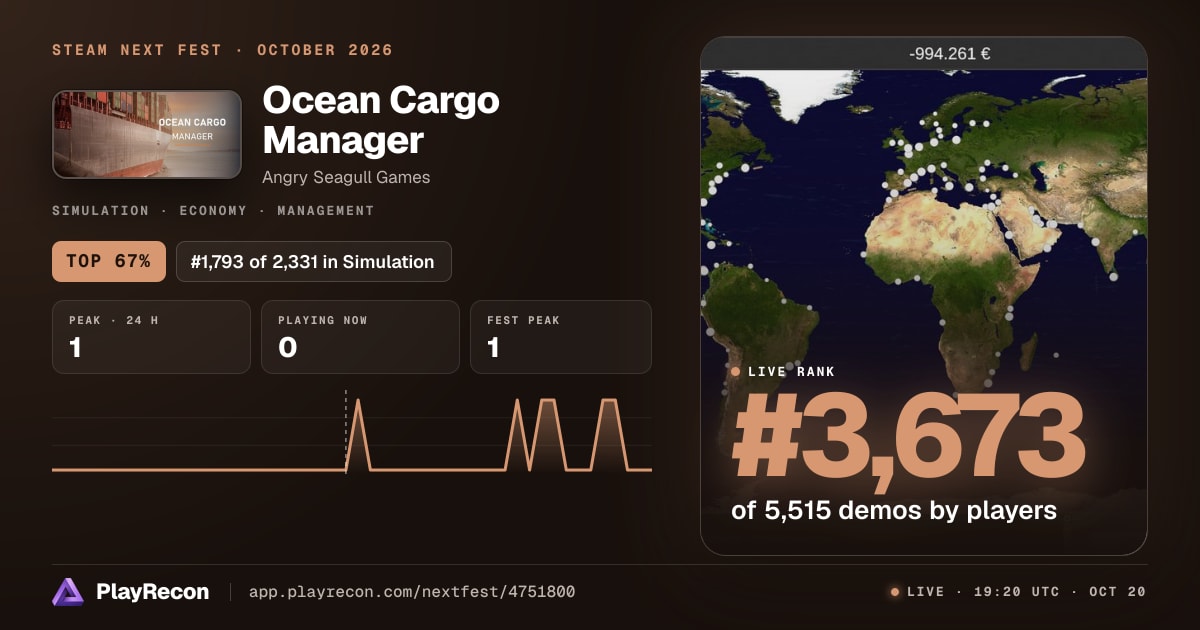Click the OCT 20 date

coord(1116,592)
